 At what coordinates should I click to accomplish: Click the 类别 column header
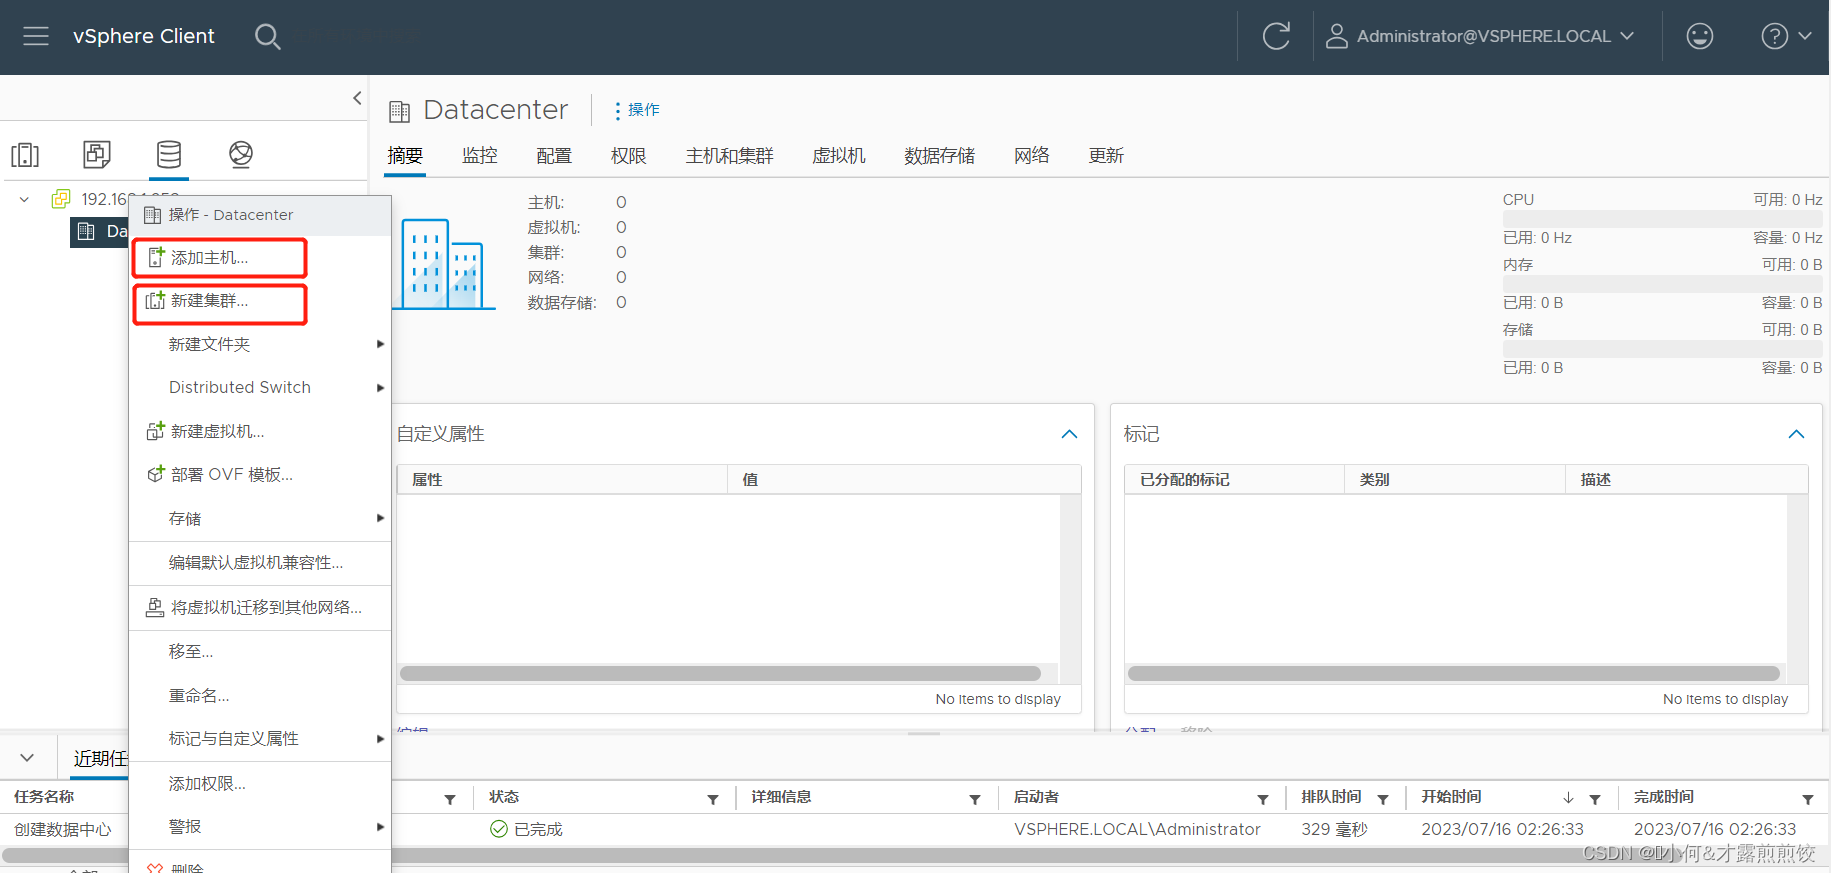click(1455, 480)
